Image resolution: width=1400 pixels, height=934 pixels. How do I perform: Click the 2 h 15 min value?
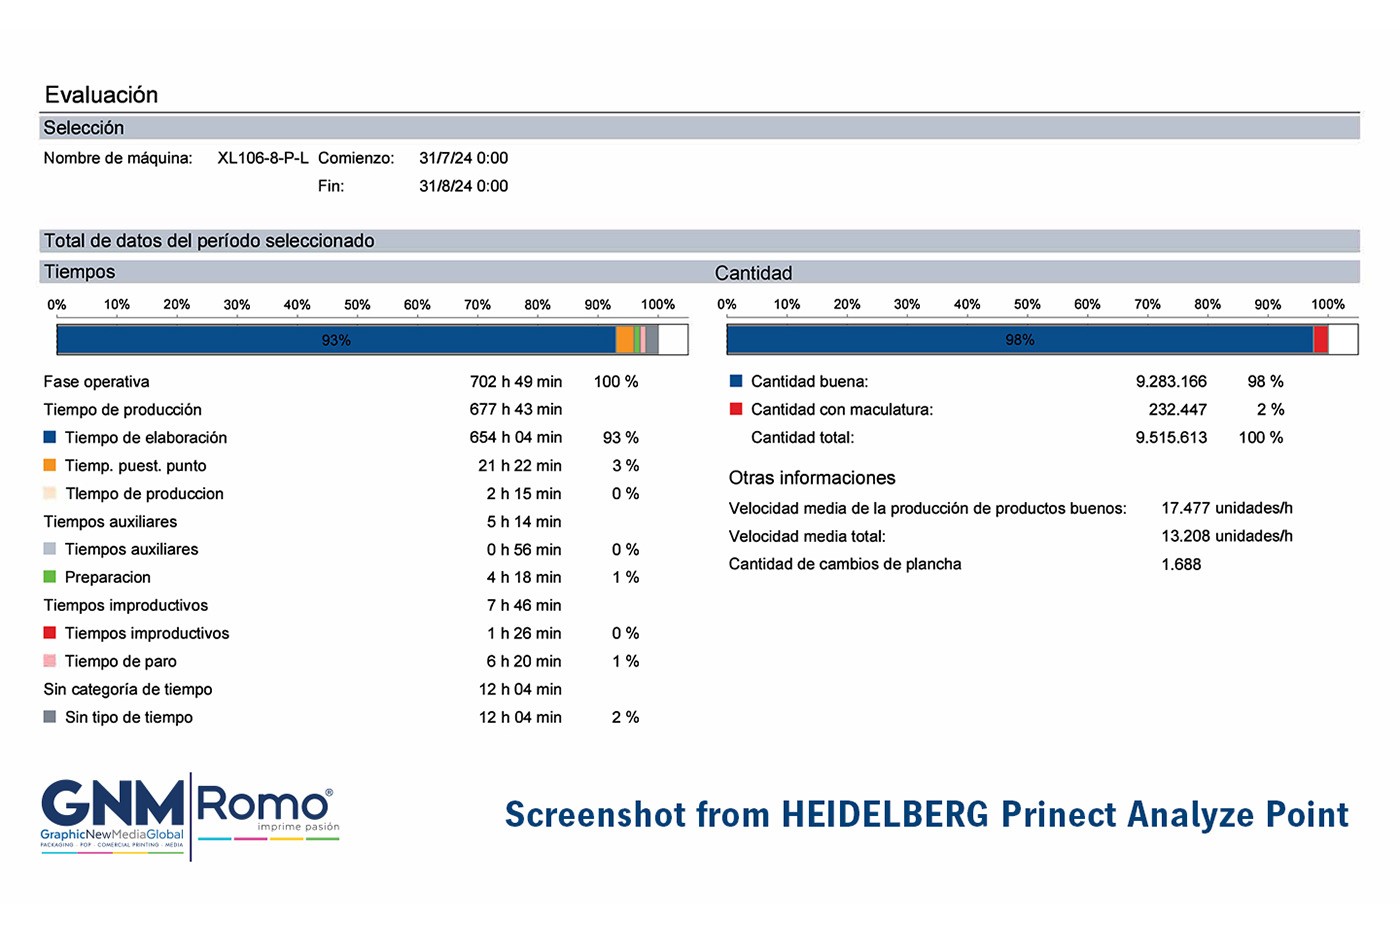(x=524, y=494)
